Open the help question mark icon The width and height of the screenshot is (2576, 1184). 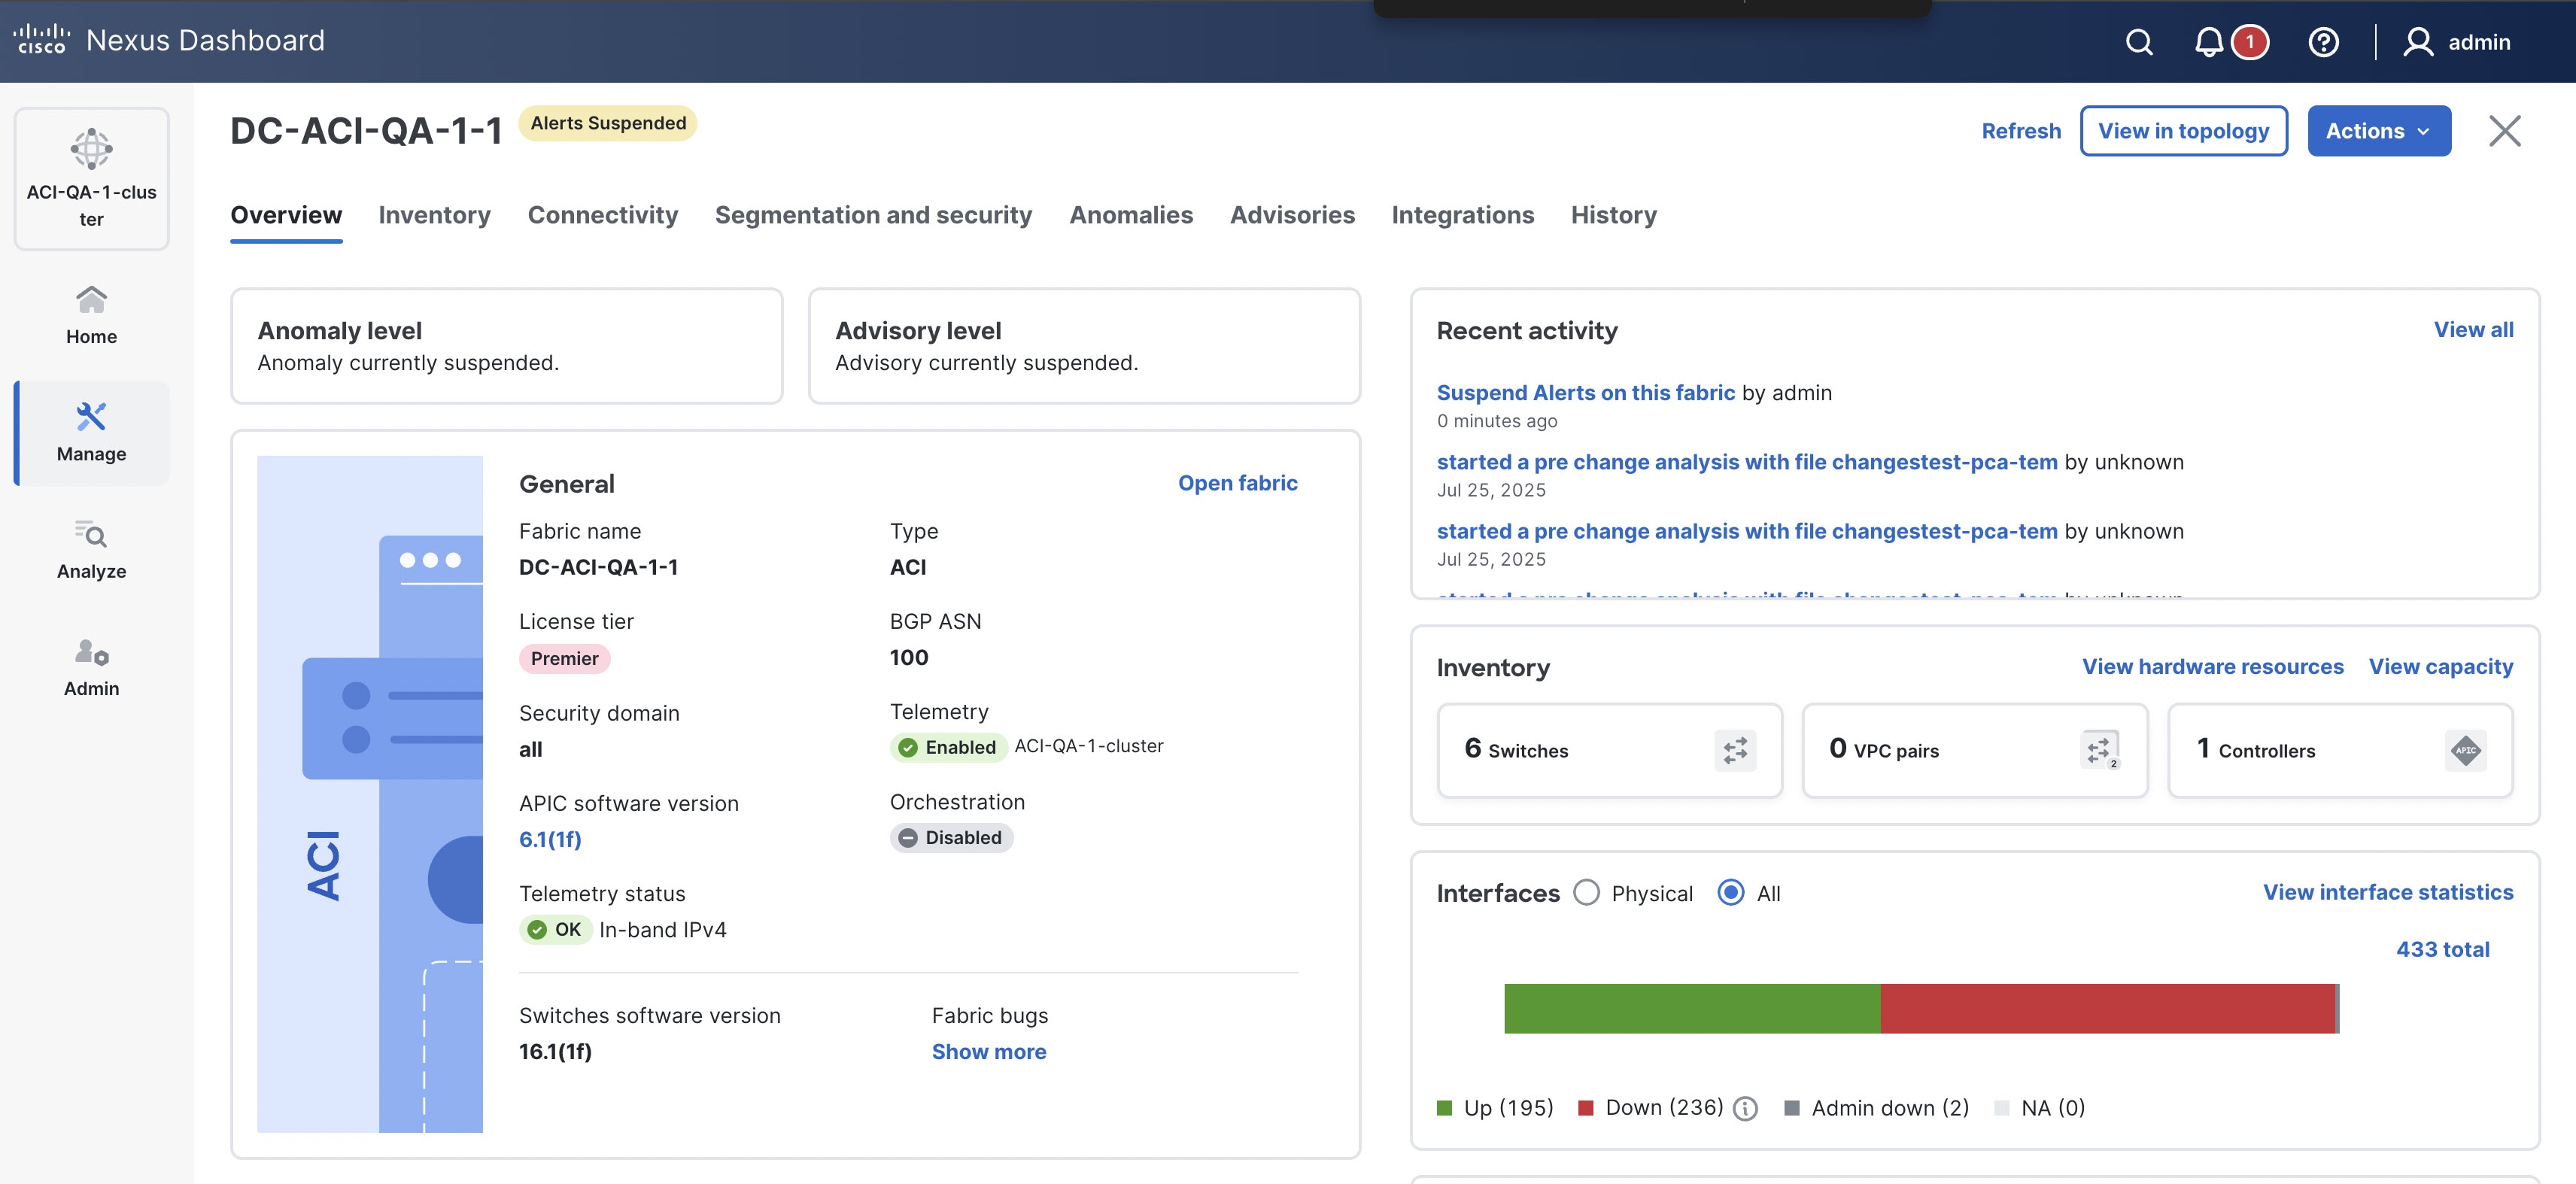[x=2323, y=42]
